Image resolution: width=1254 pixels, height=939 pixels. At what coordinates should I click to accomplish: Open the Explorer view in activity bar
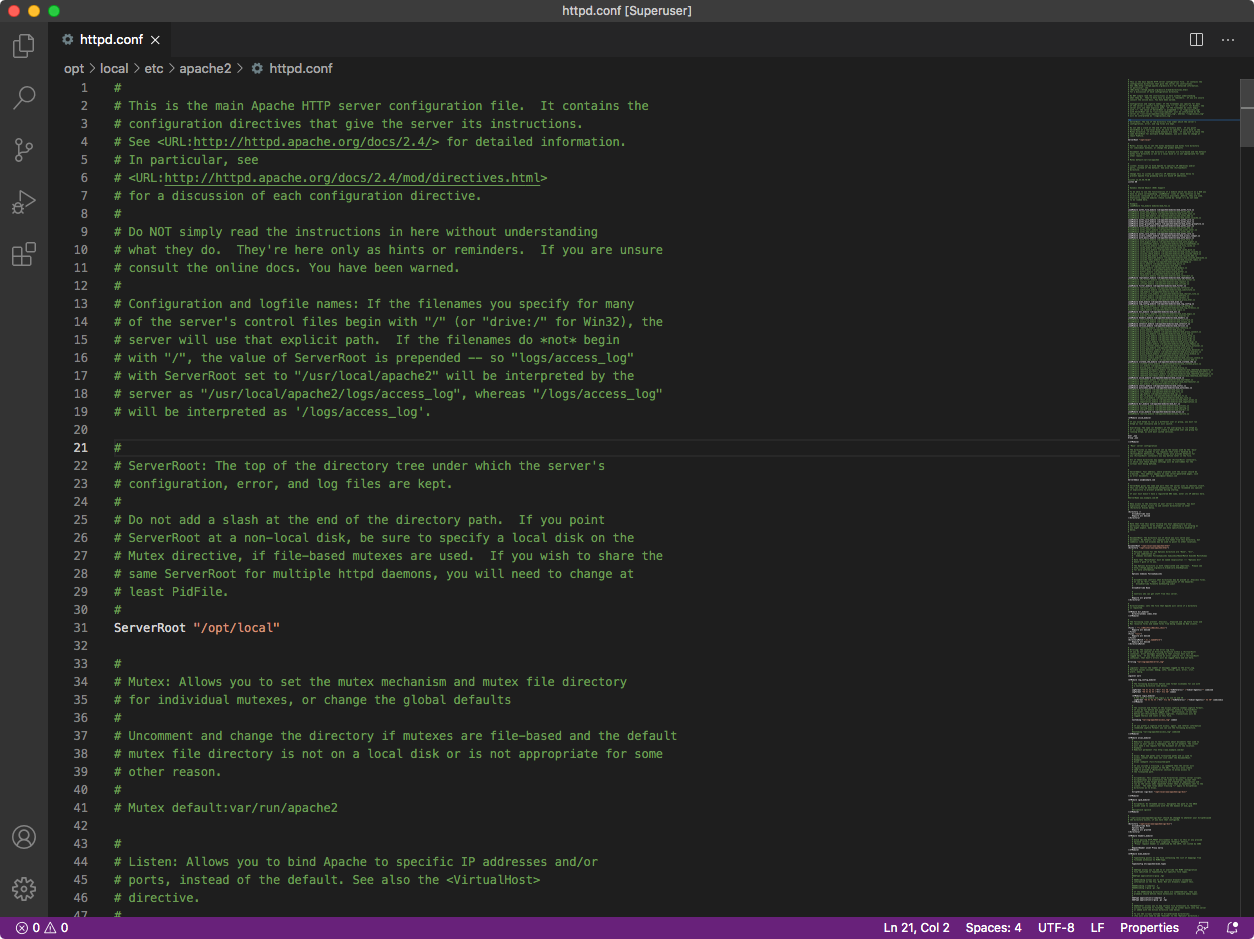coord(23,46)
